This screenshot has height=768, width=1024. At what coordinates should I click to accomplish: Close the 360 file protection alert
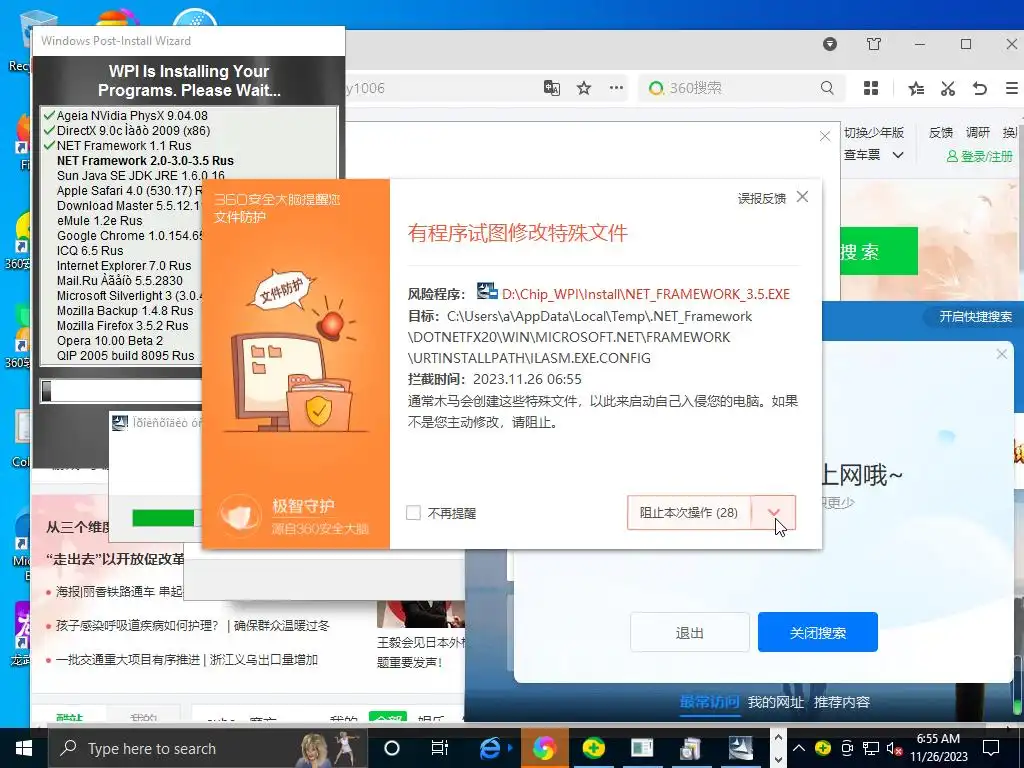[x=803, y=197]
